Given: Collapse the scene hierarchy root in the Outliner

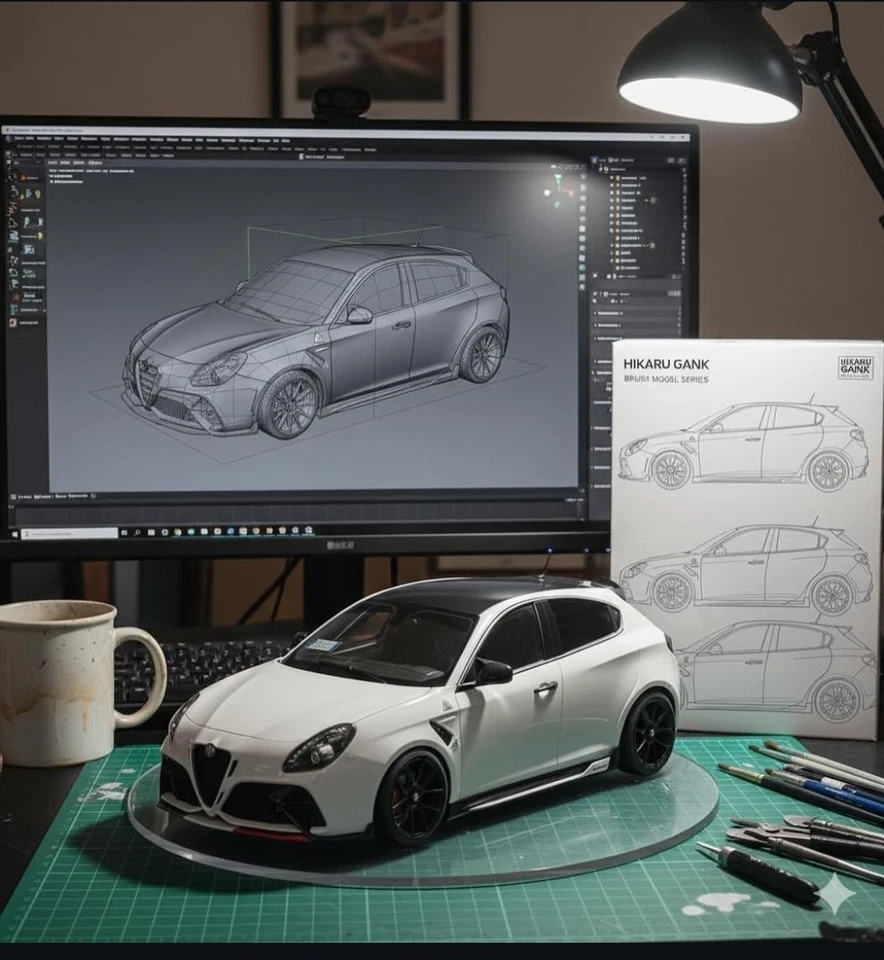Looking at the screenshot, I should coord(600,168).
